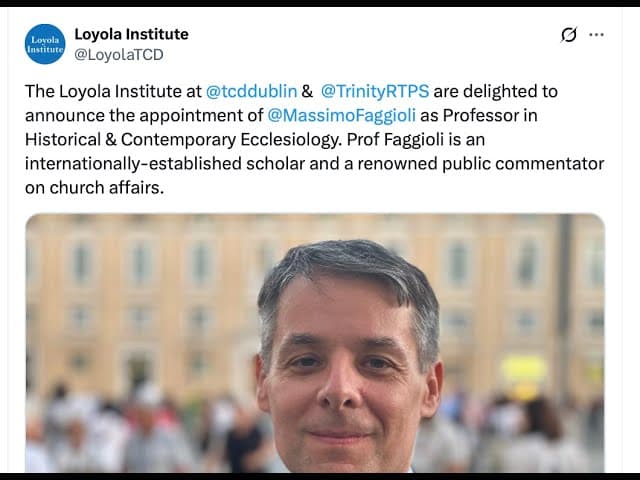Screen dimensions: 640x480
Task: Open the Grok explain-post icon
Action: [x=569, y=35]
